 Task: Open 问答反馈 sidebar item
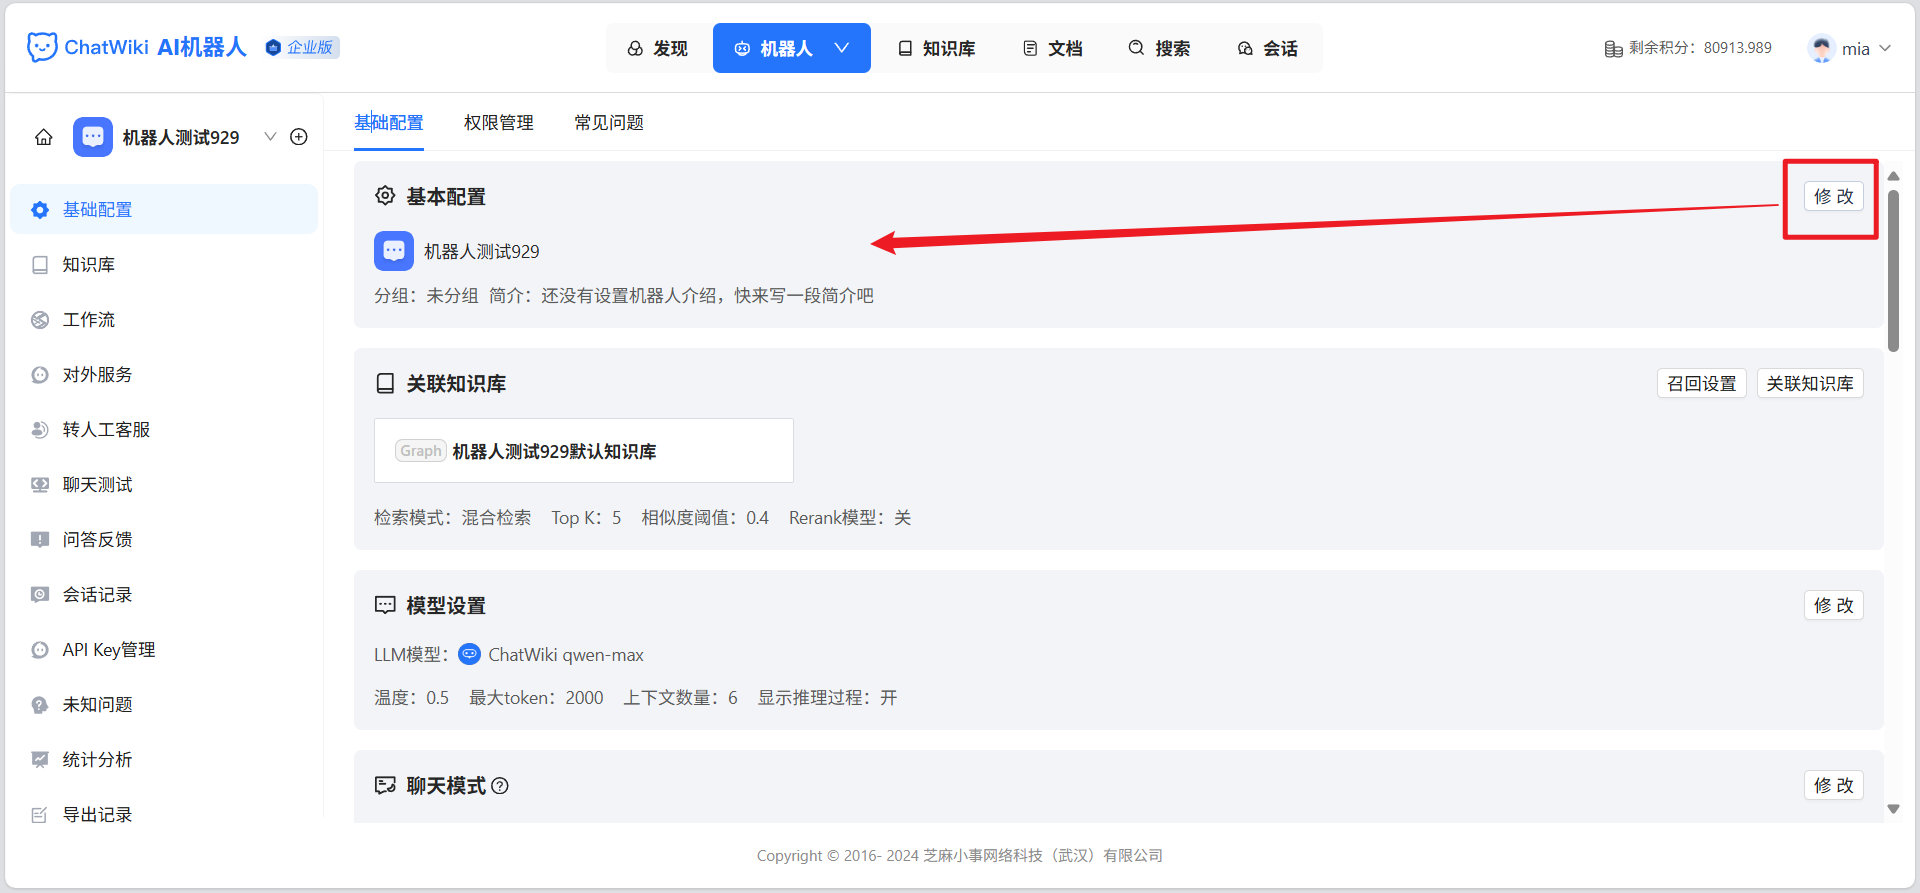[x=164, y=539]
